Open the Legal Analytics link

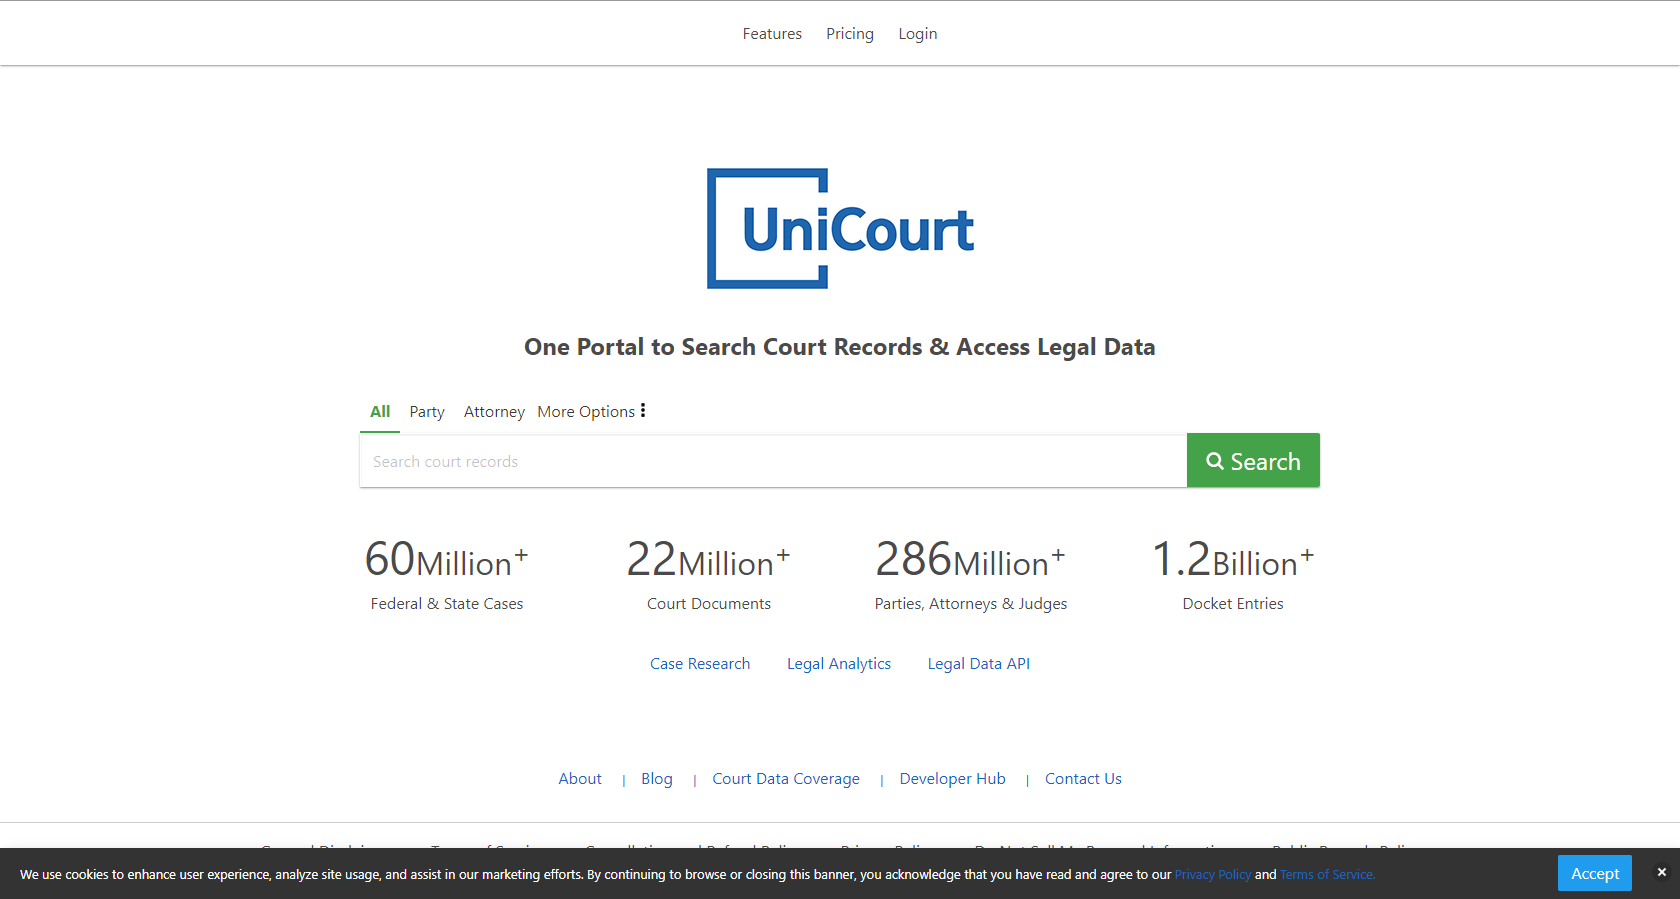tap(839, 664)
